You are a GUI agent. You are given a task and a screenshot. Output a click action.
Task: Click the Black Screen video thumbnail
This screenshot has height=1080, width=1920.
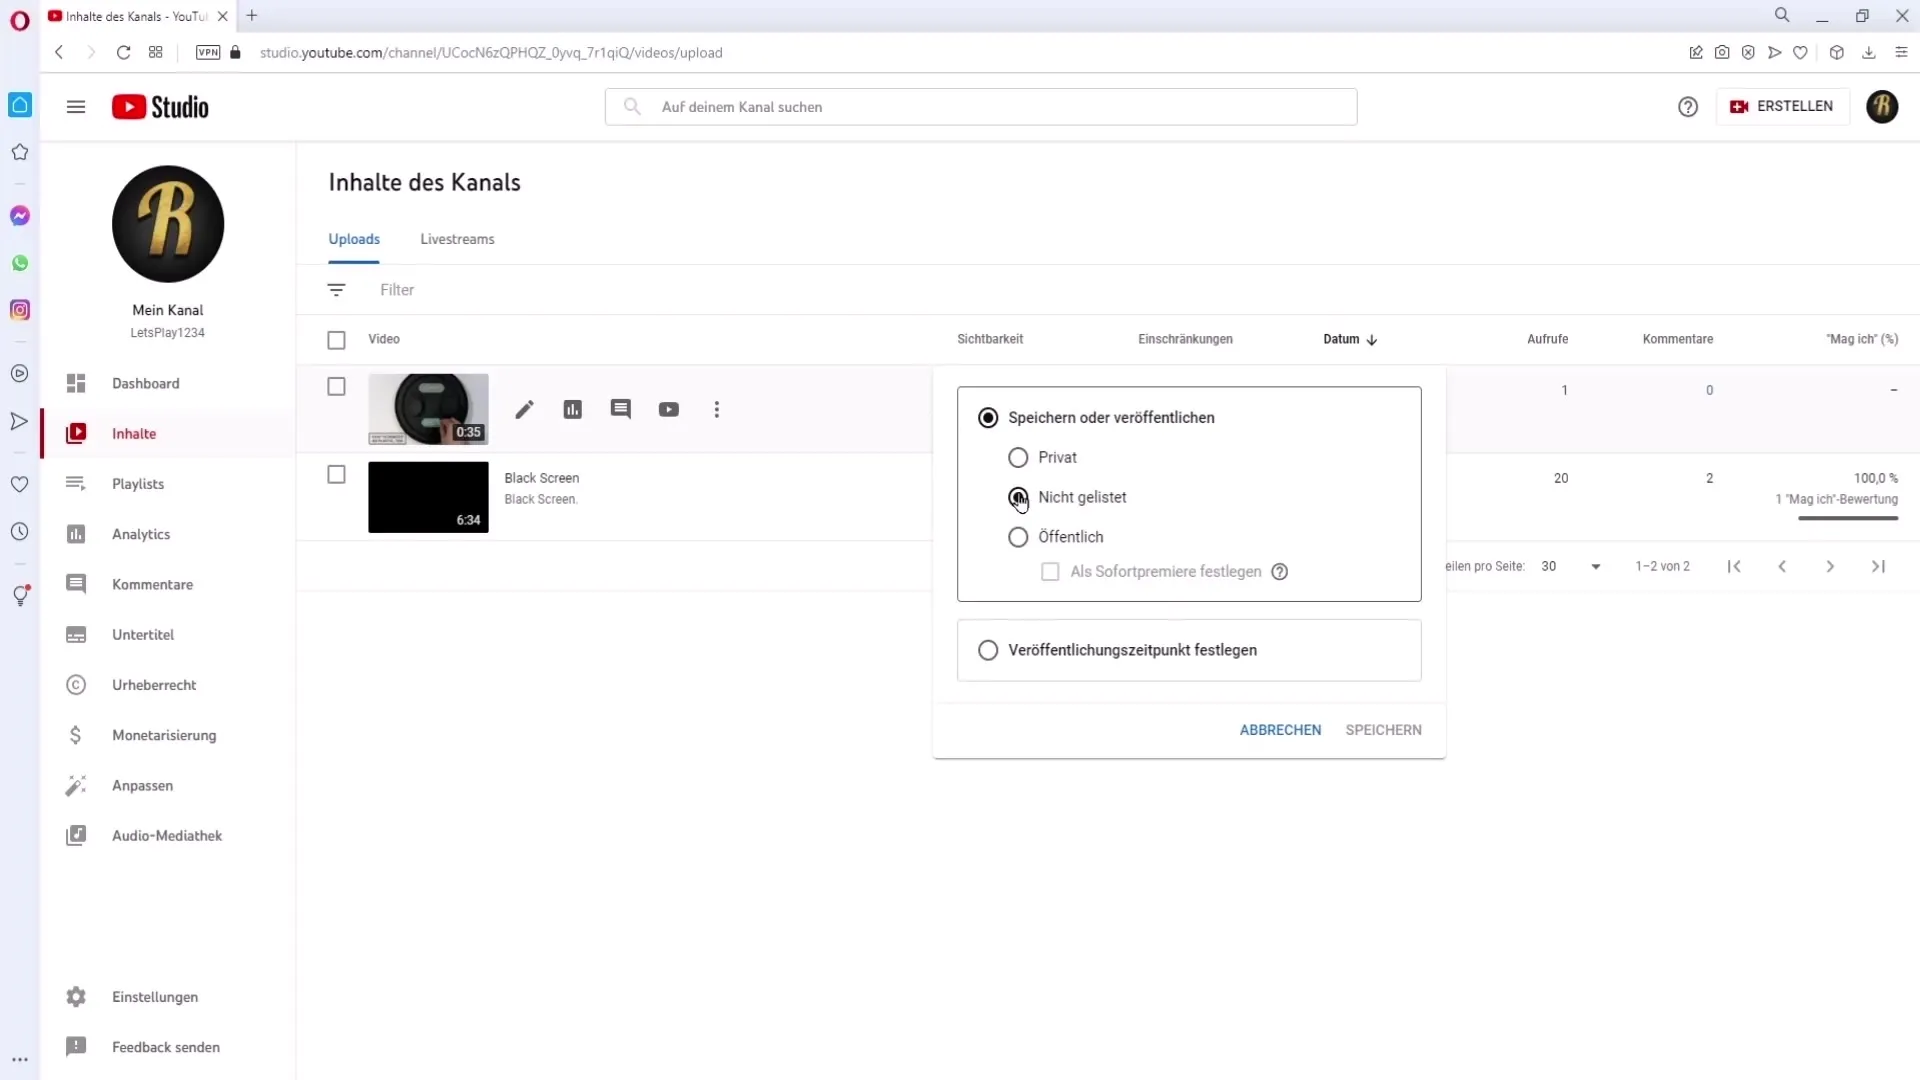427,497
